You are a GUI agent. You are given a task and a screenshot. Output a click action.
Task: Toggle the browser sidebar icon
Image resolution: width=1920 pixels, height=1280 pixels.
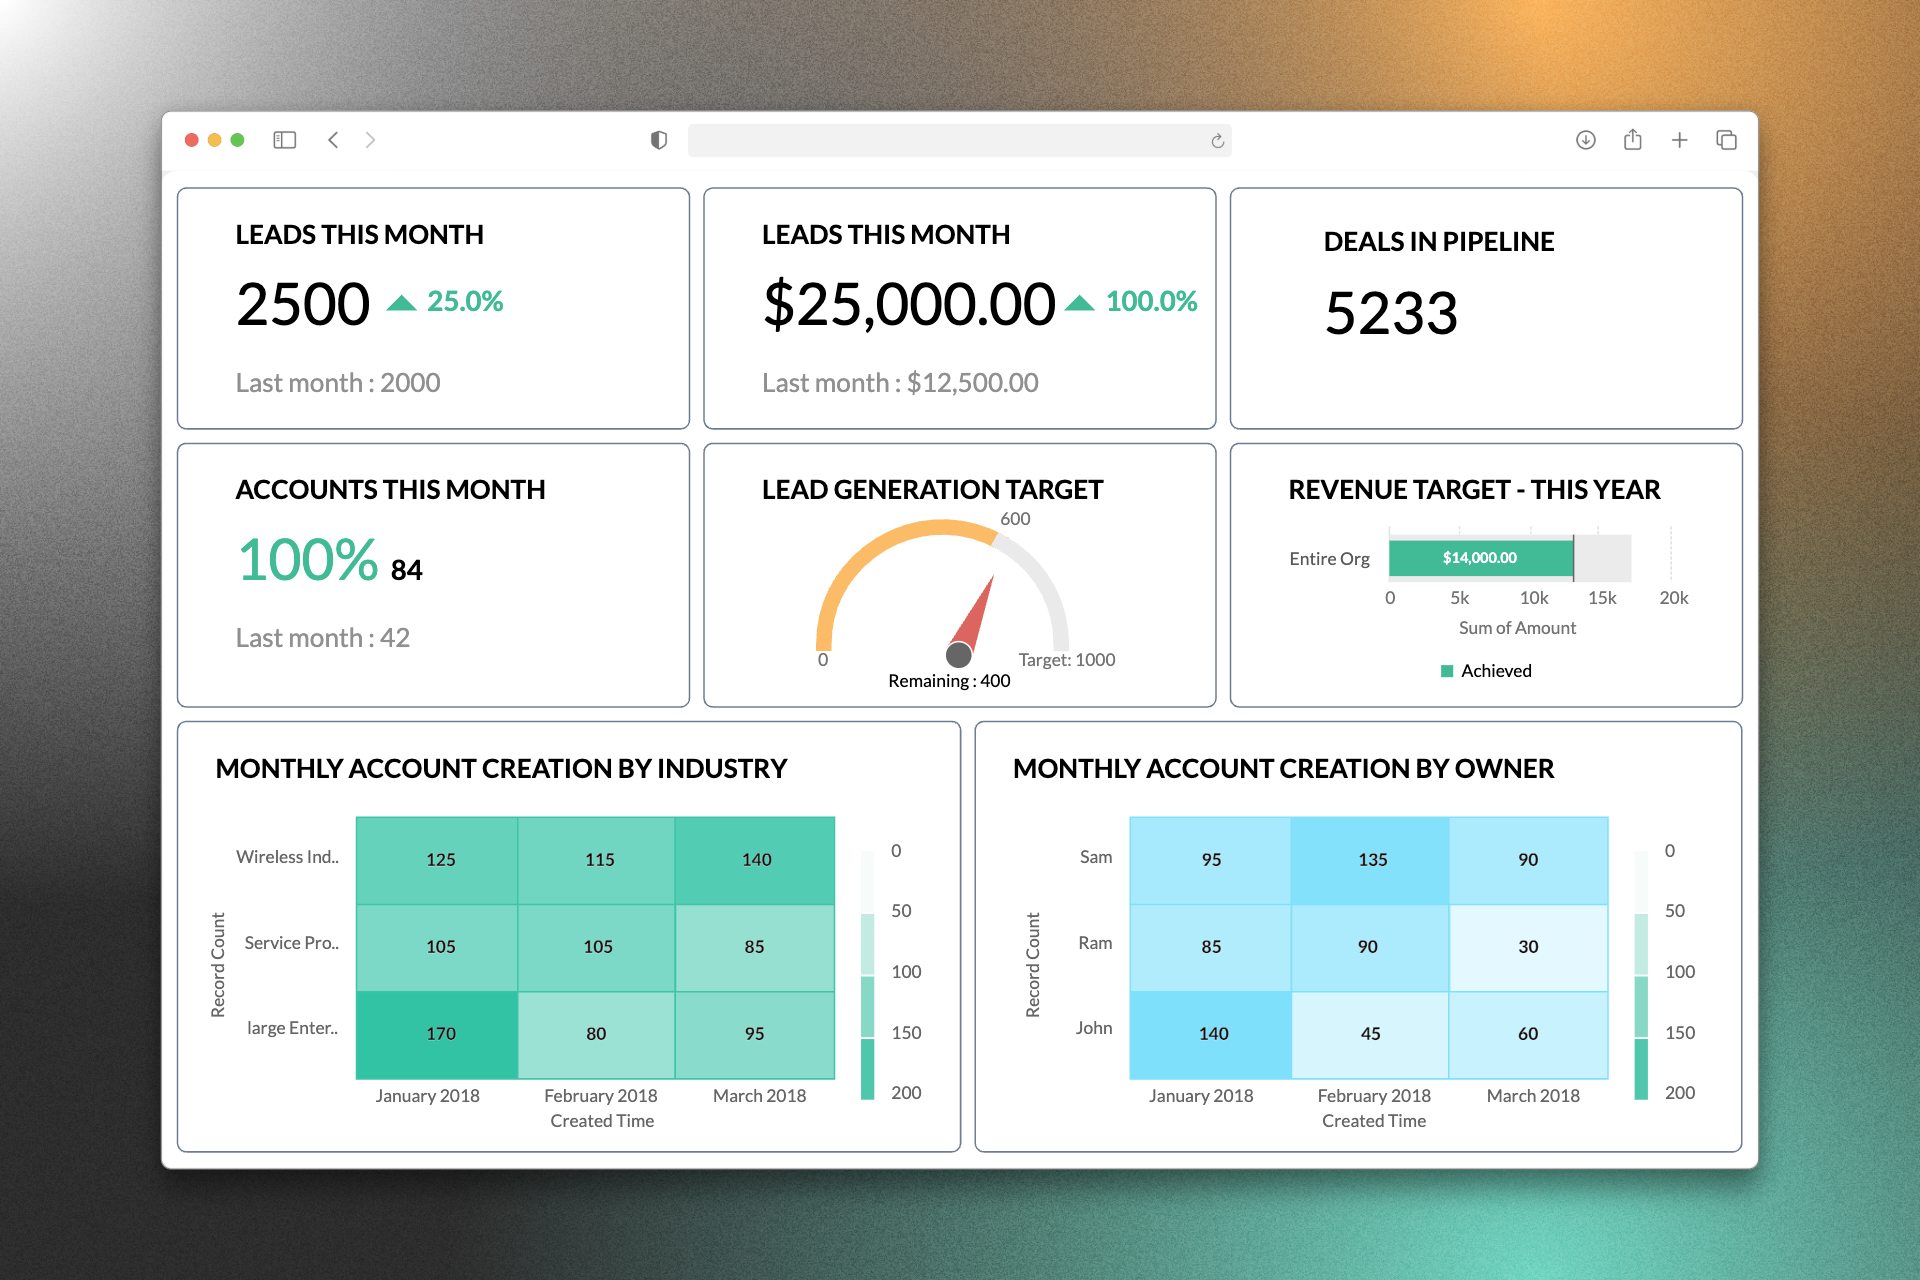[285, 140]
